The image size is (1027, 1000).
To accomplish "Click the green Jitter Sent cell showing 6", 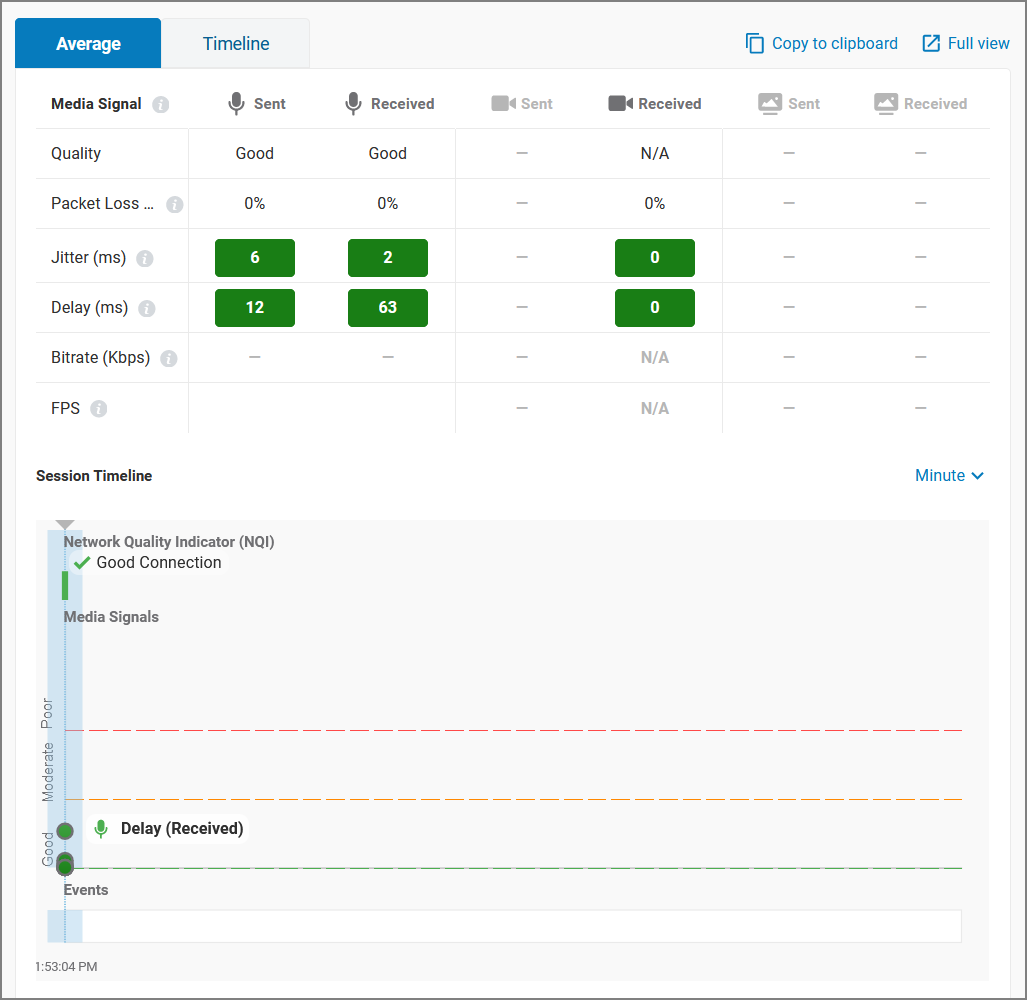I will pyautogui.click(x=254, y=258).
